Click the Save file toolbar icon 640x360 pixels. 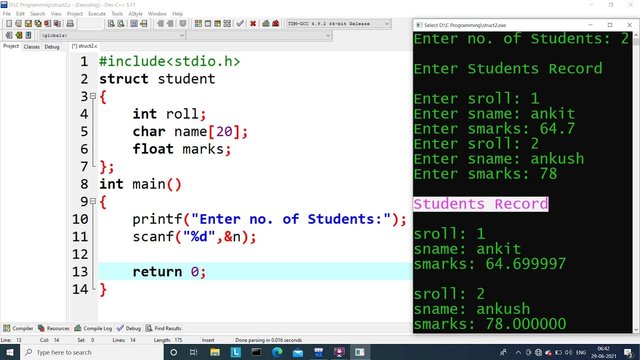[x=28, y=24]
